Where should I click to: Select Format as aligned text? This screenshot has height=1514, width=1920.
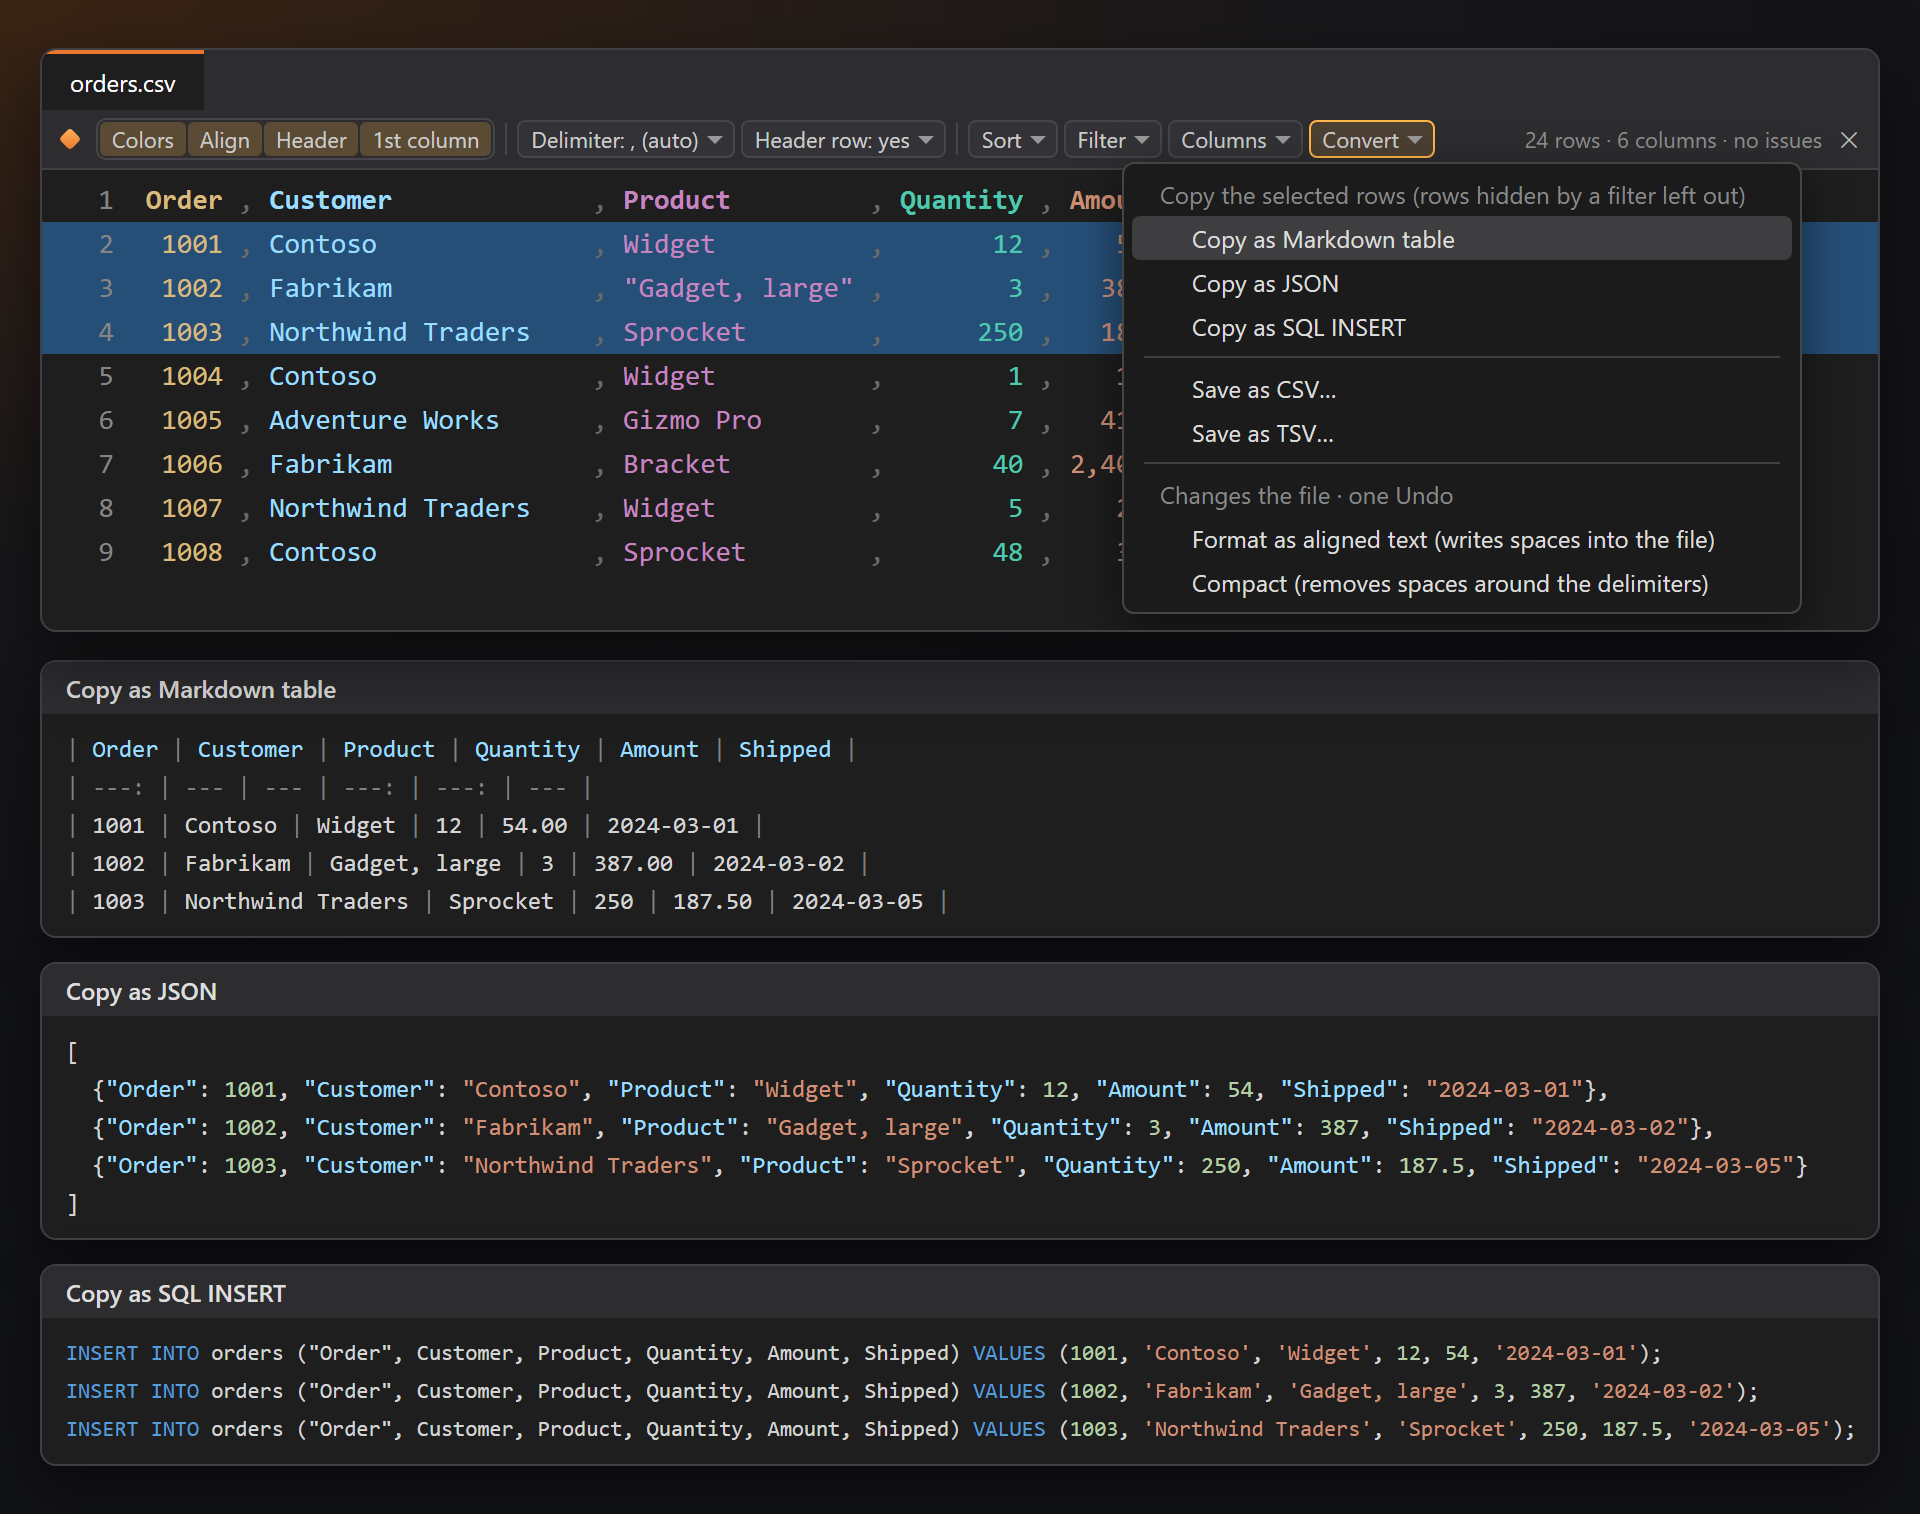point(1461,540)
